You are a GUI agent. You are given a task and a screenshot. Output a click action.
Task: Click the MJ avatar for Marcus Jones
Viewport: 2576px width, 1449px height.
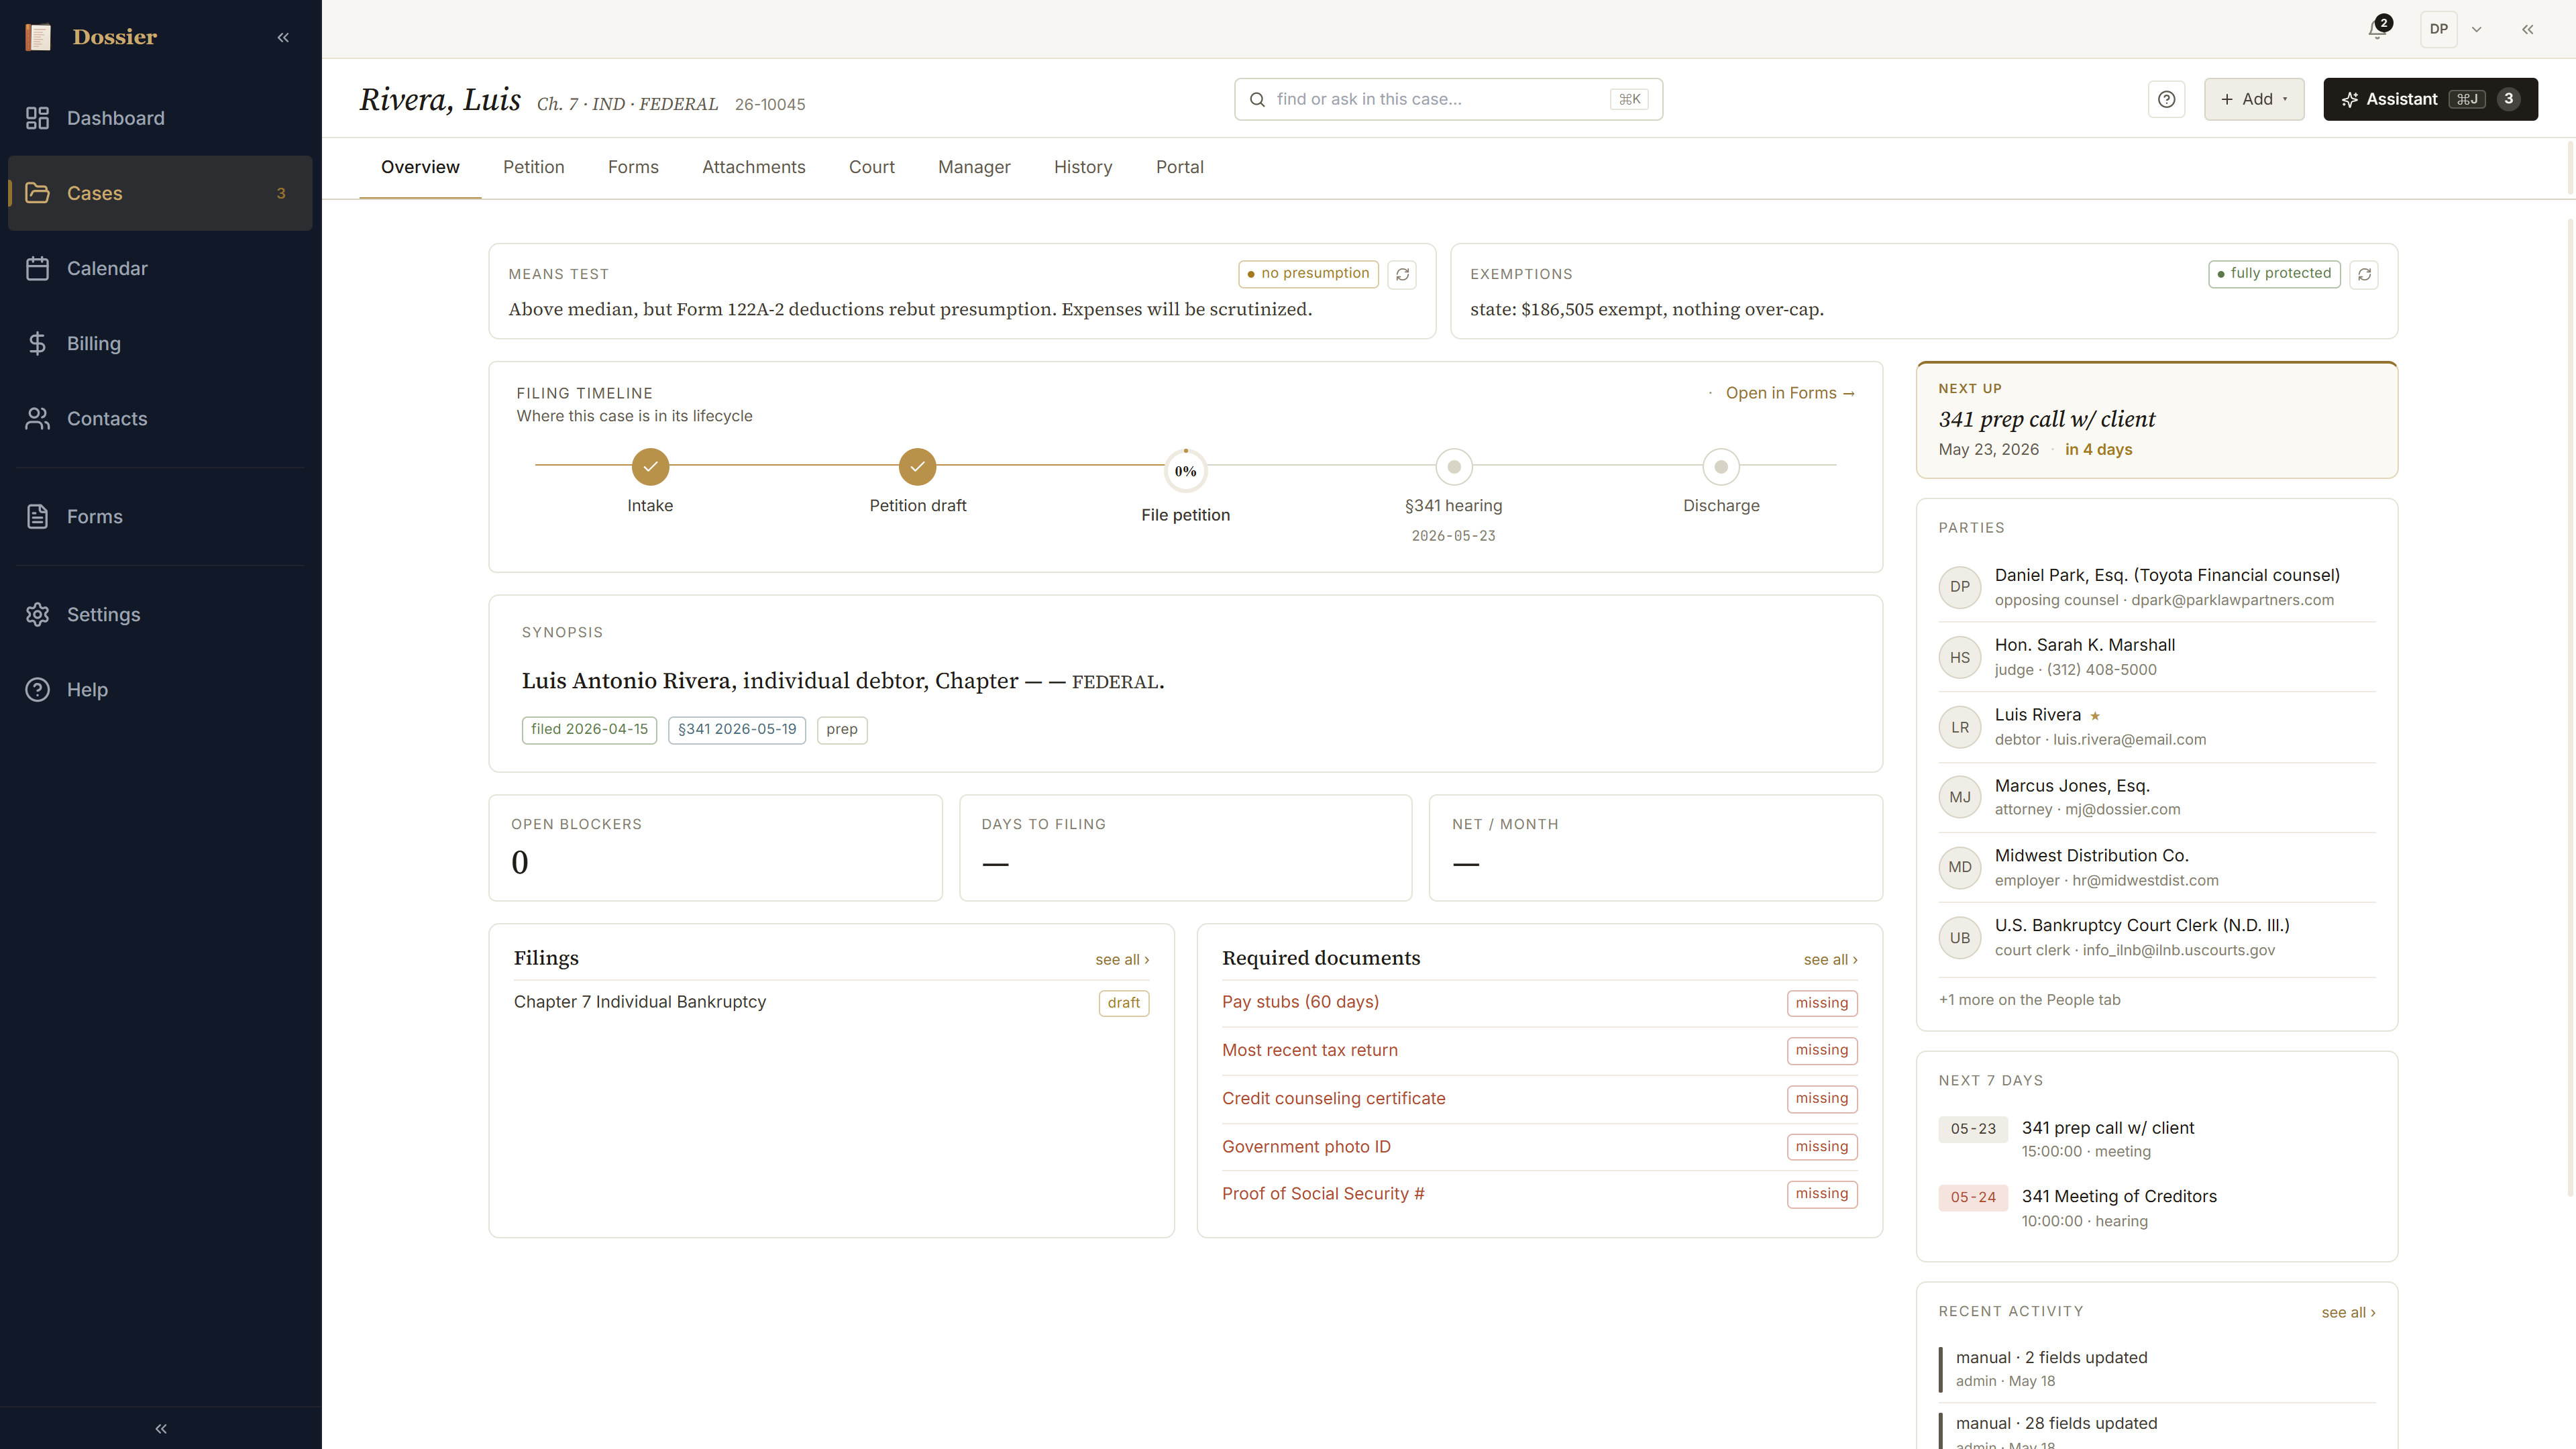(1959, 798)
